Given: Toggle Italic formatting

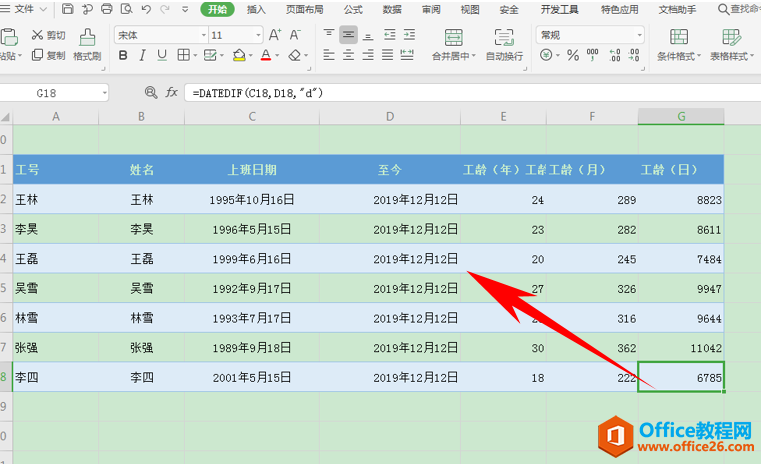Looking at the screenshot, I should pyautogui.click(x=144, y=56).
